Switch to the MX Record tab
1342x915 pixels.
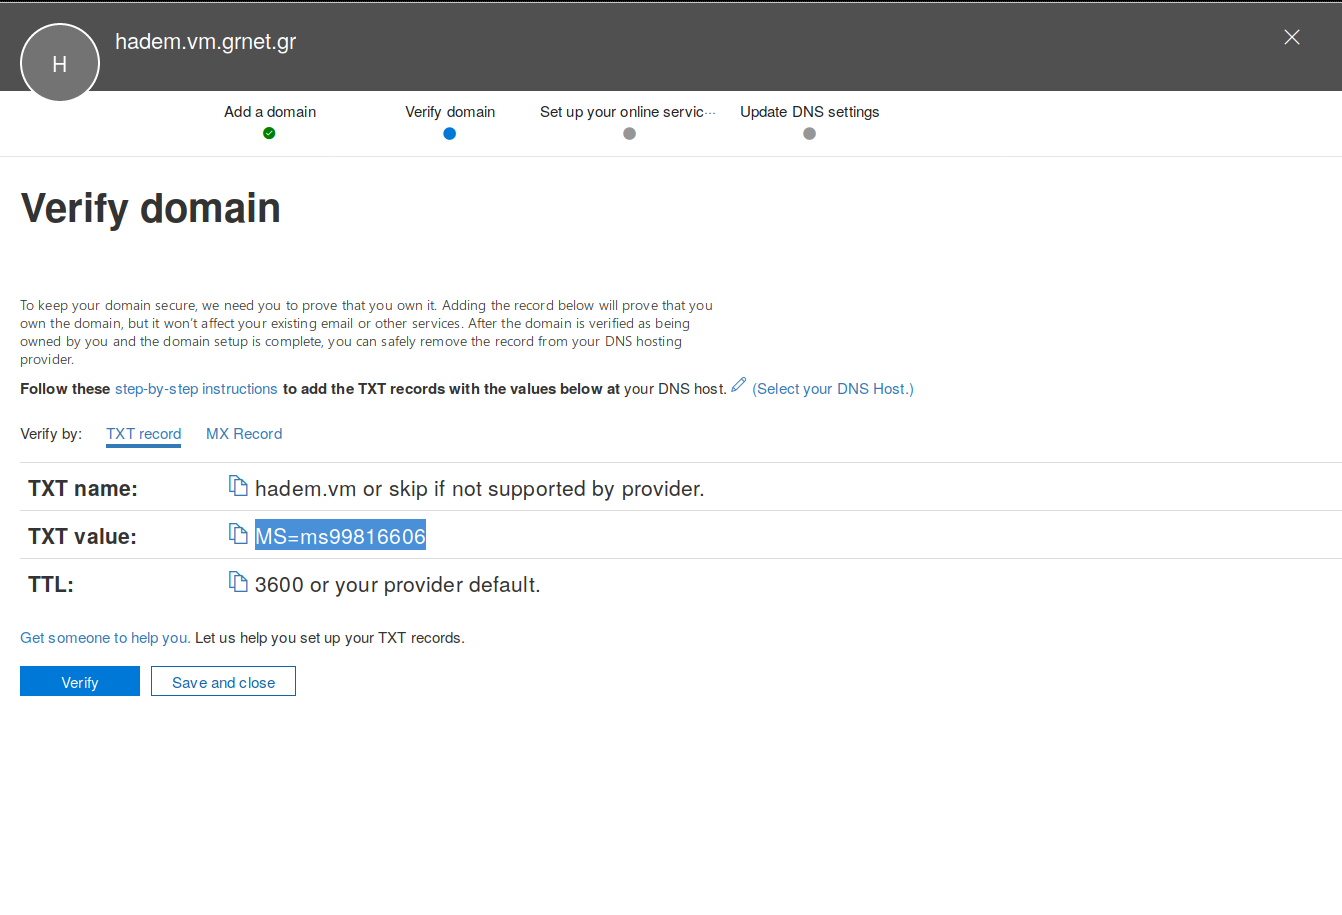pyautogui.click(x=244, y=434)
